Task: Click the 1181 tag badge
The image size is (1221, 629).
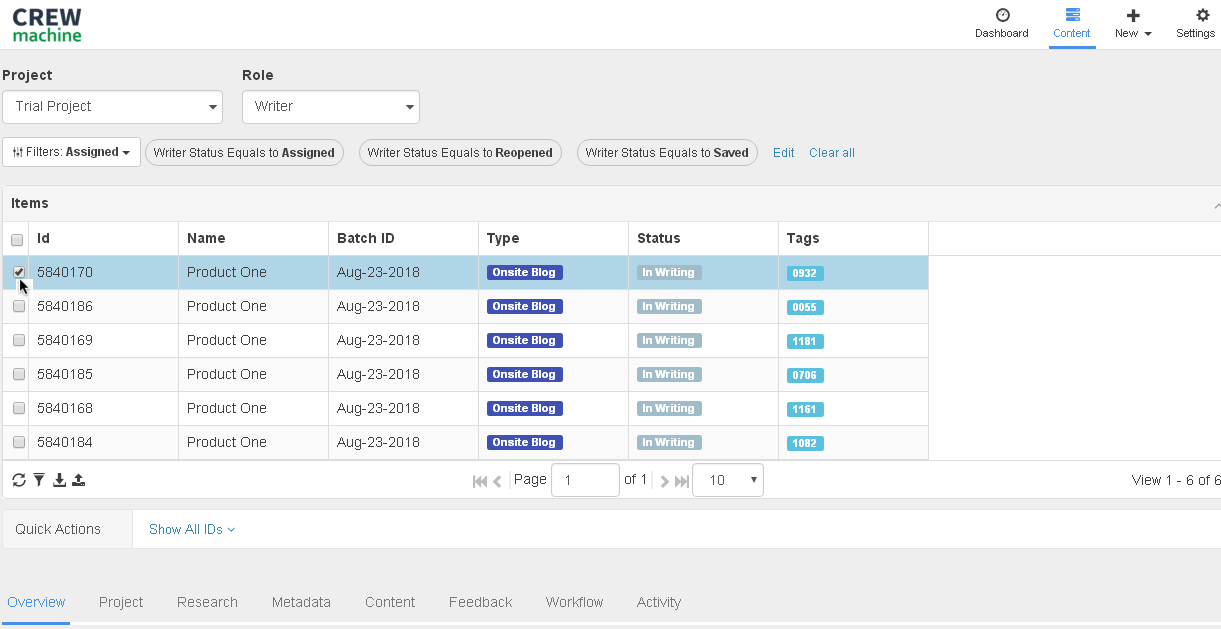Action: (x=805, y=341)
